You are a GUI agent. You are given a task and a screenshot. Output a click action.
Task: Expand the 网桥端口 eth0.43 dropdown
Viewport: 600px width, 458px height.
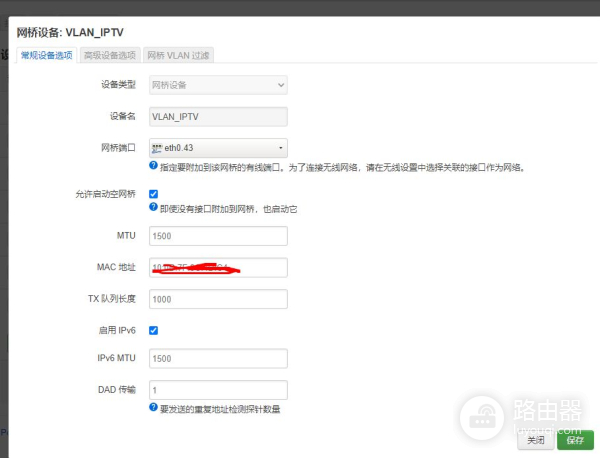tap(218, 148)
